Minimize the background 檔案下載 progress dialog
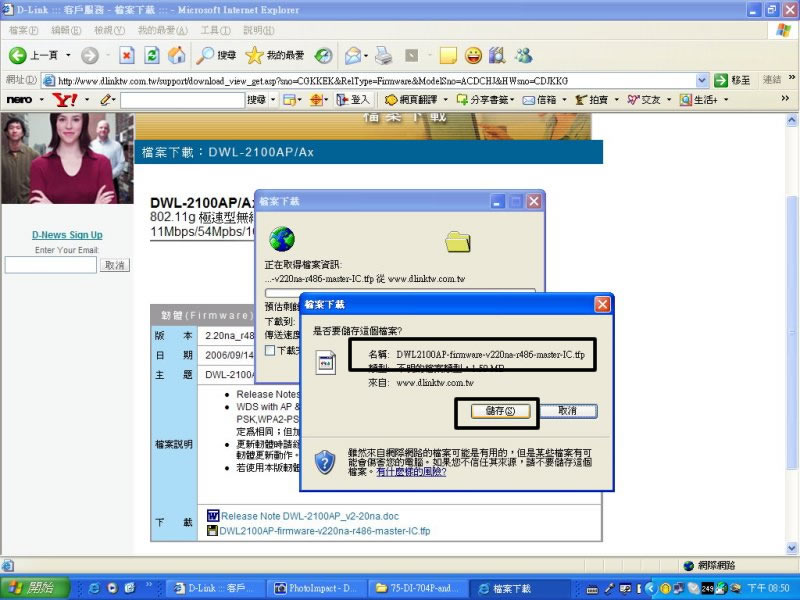Screen dimensions: 800x600 [497, 202]
